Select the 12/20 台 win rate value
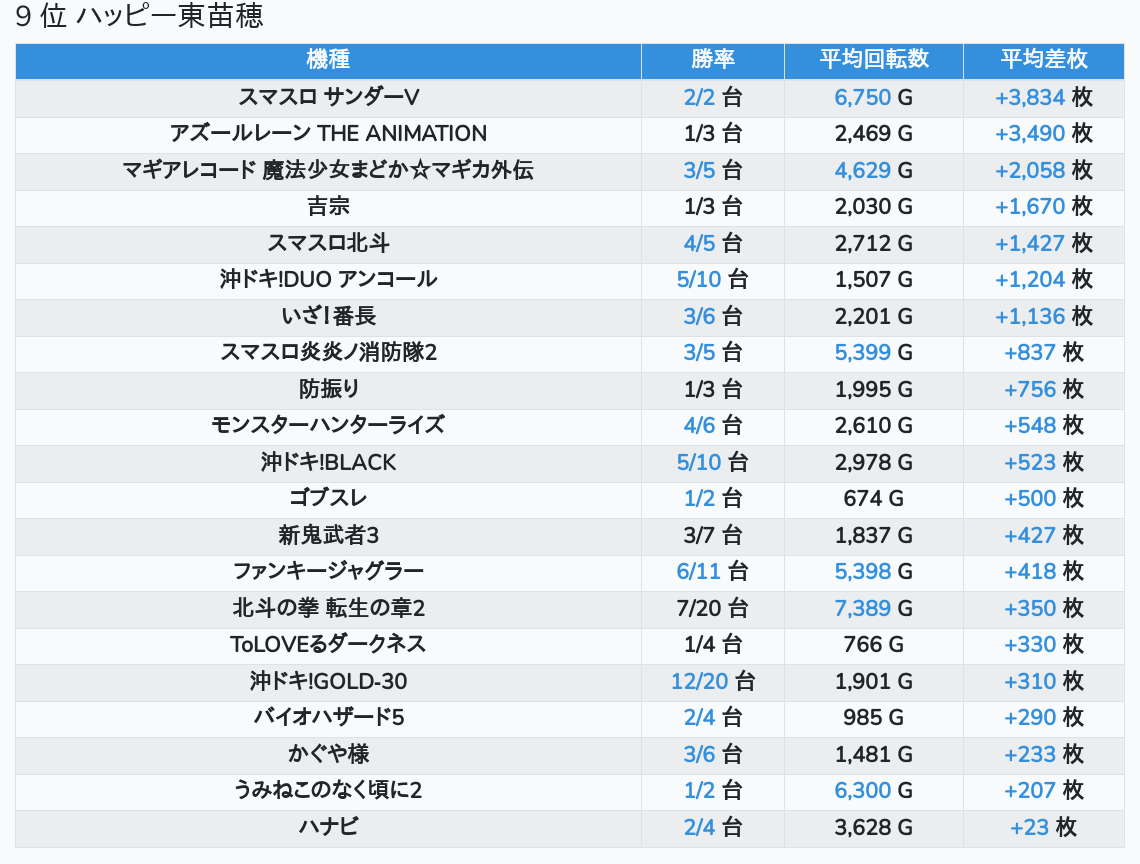1140x864 pixels. [x=712, y=681]
